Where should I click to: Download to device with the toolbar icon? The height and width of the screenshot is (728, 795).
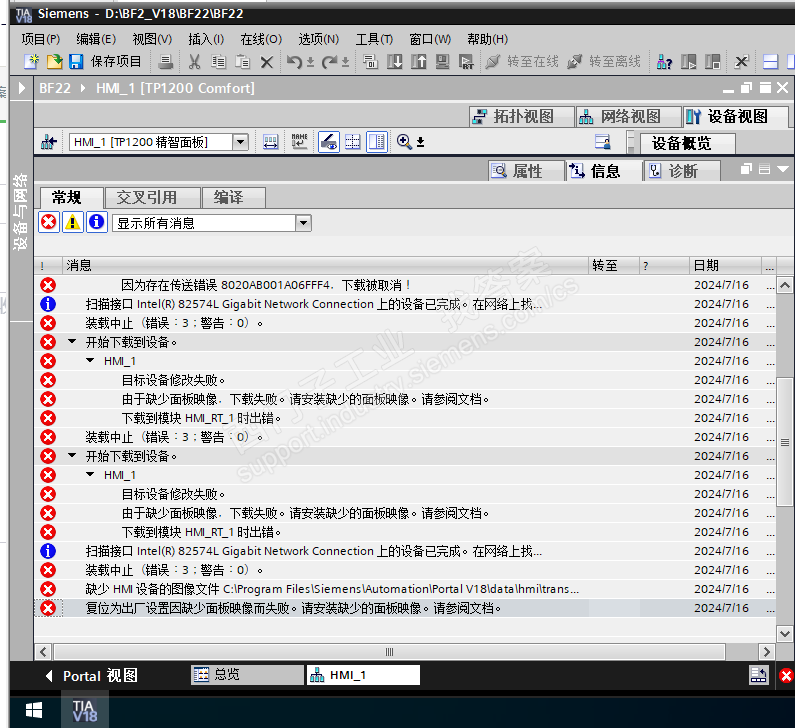pos(394,62)
